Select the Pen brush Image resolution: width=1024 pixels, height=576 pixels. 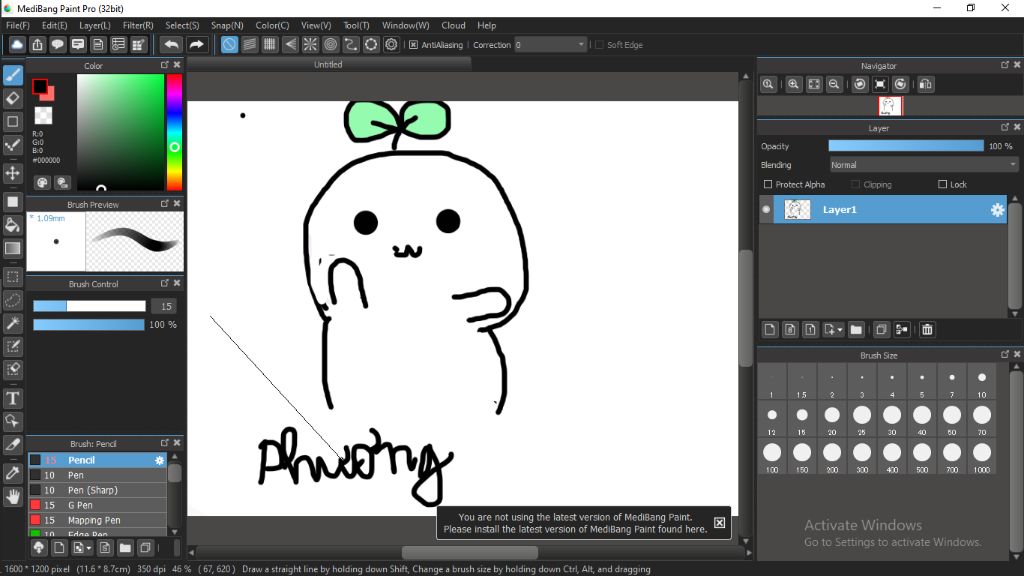pyautogui.click(x=97, y=475)
